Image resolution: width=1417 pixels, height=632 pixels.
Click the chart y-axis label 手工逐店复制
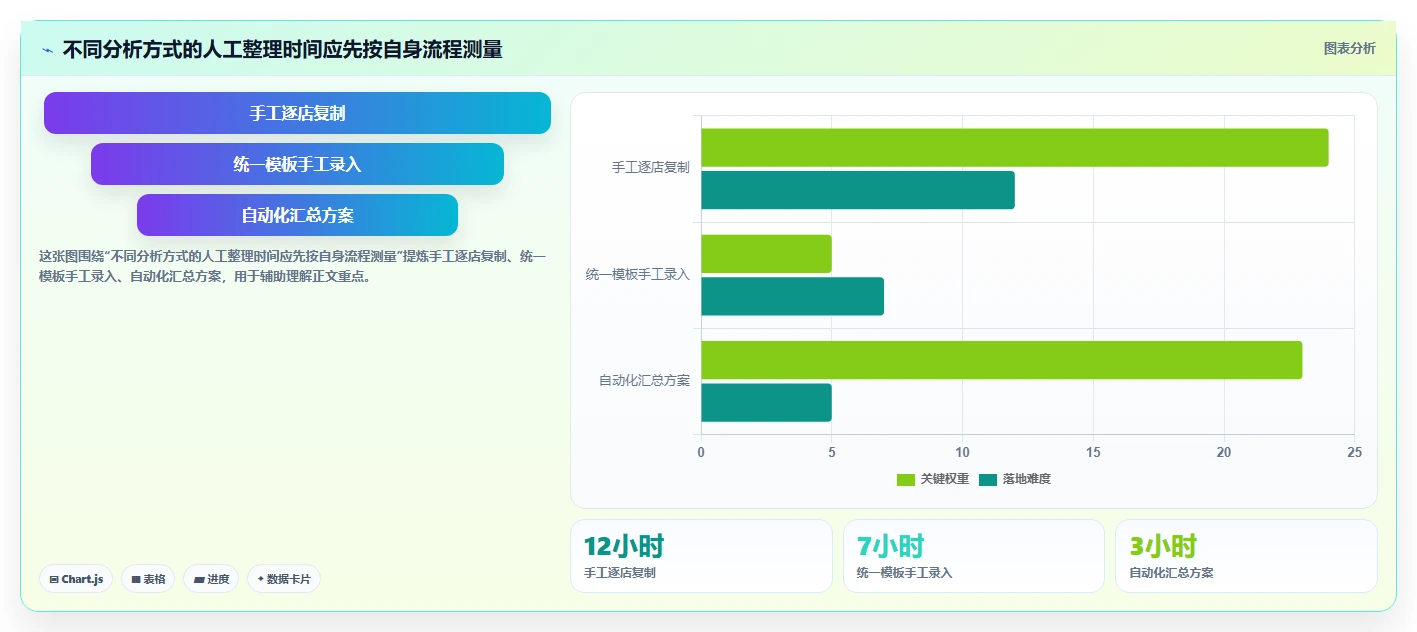pos(651,168)
